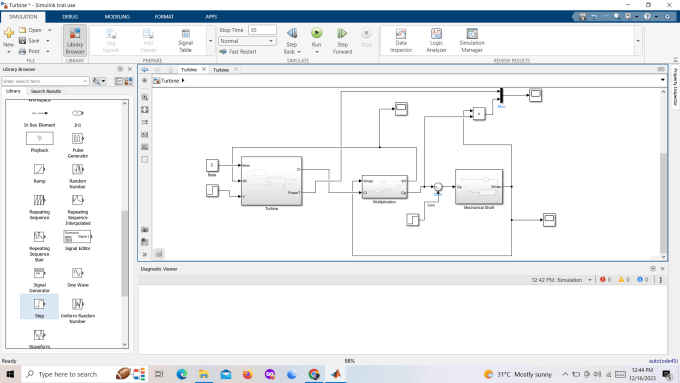Click the canvas vertical scrollbar
The image size is (680, 383).
tap(663, 203)
